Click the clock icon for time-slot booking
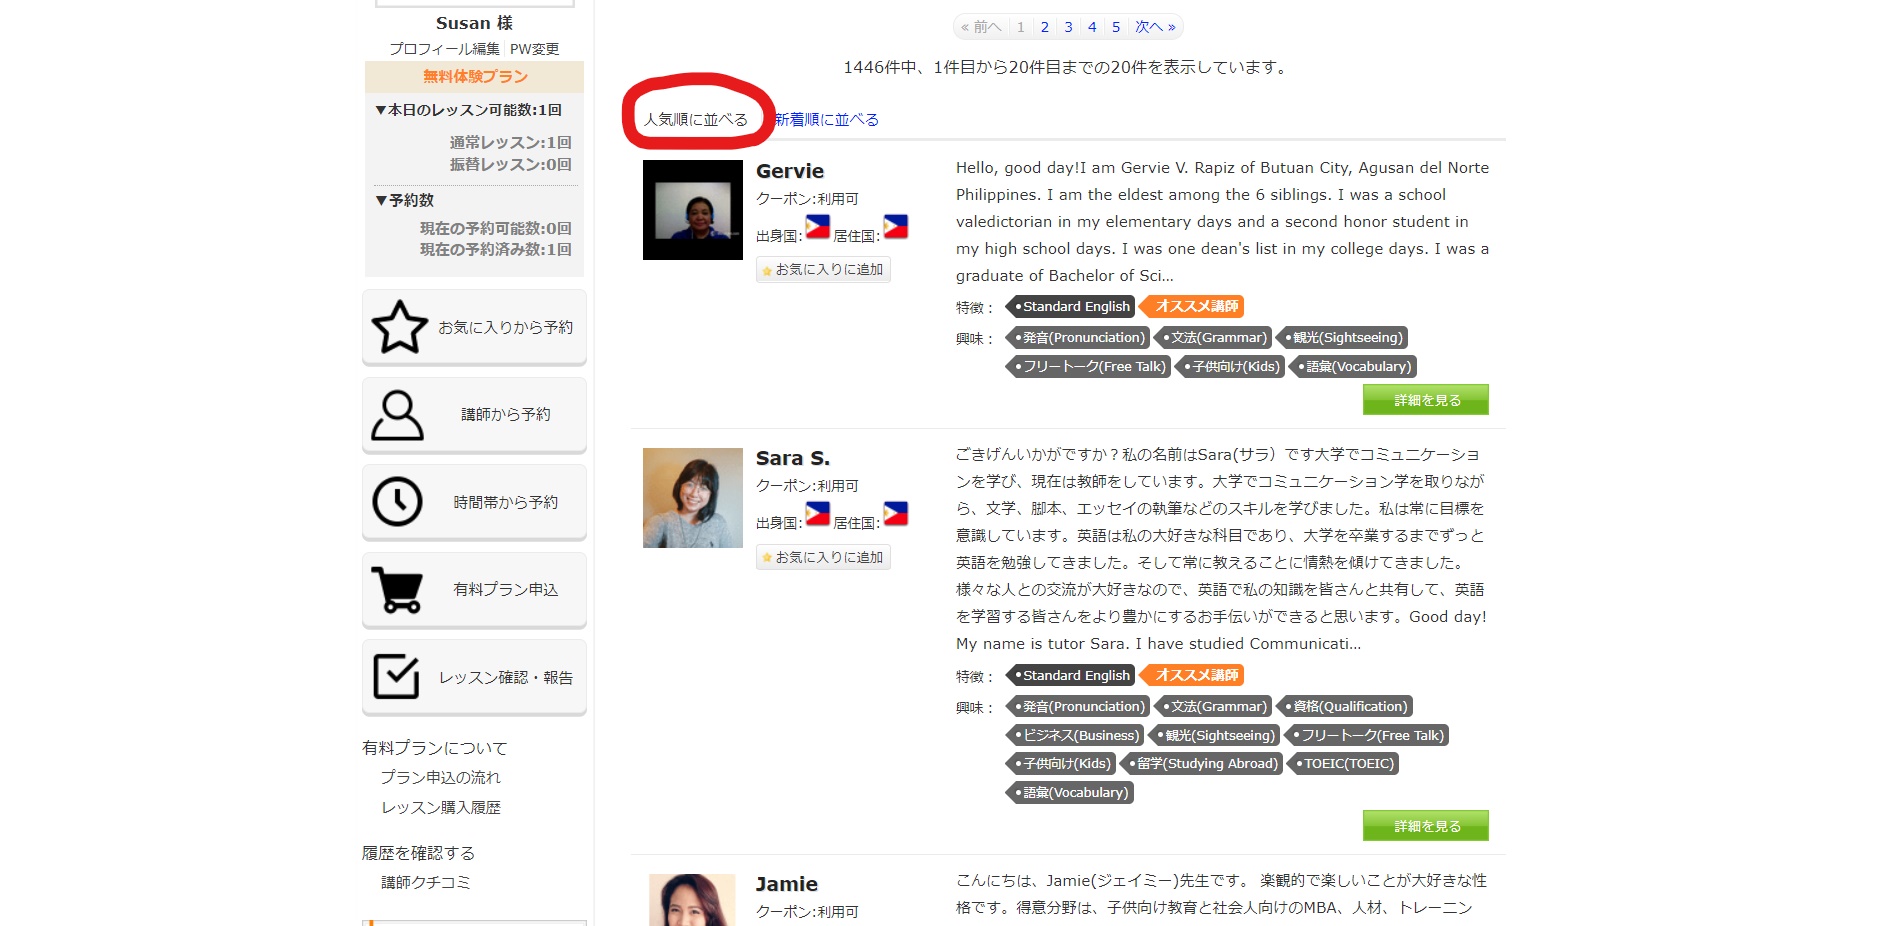Image resolution: width=1883 pixels, height=926 pixels. 398,502
